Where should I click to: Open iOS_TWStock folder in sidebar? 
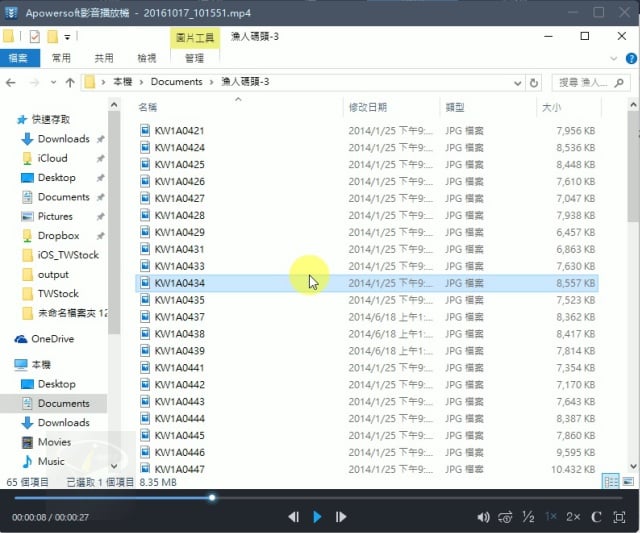68,255
